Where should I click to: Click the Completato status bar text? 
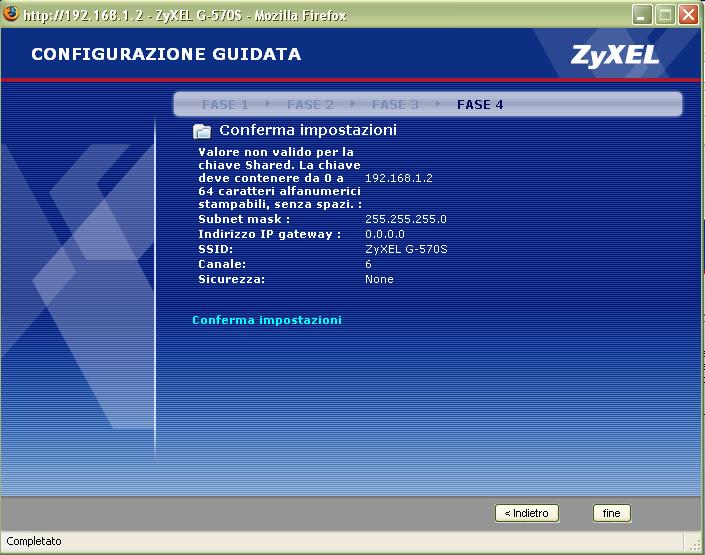[34, 541]
